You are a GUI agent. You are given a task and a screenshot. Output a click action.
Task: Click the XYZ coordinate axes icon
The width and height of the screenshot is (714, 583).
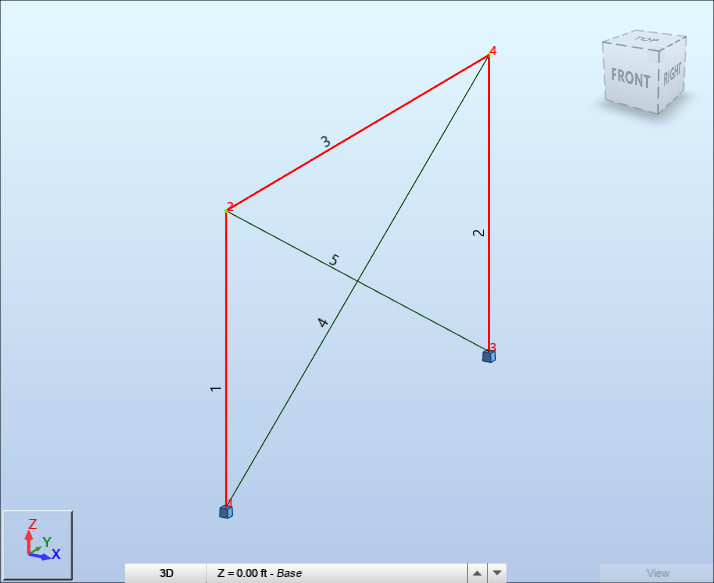click(38, 545)
